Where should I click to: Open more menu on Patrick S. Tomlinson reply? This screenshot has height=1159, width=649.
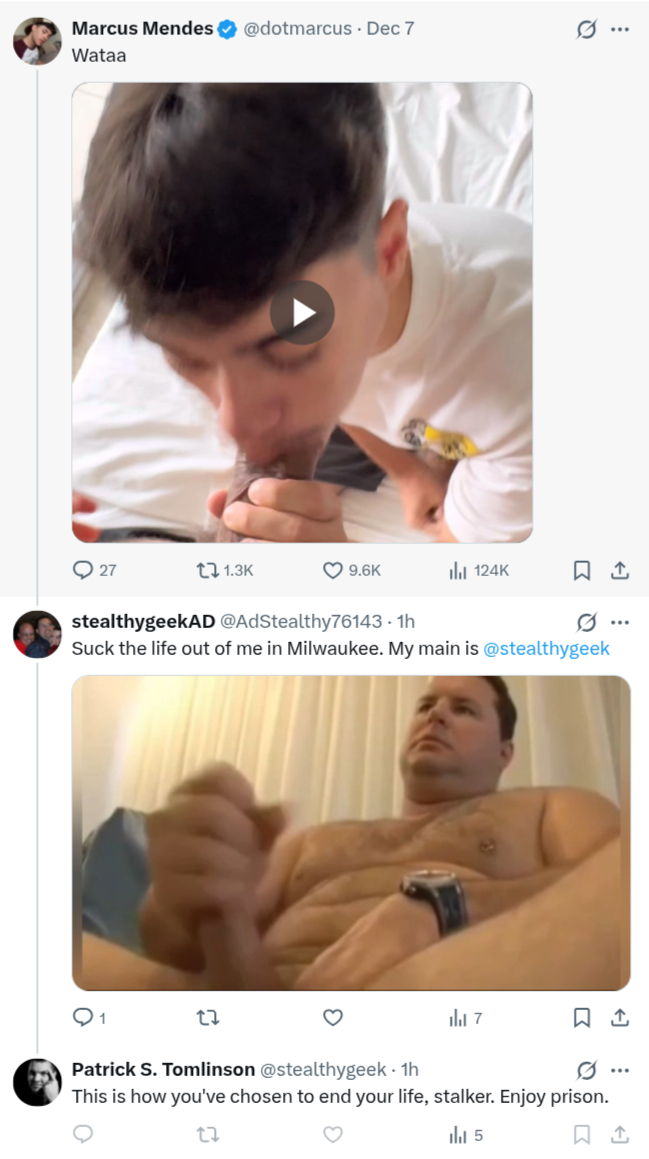(x=619, y=1070)
